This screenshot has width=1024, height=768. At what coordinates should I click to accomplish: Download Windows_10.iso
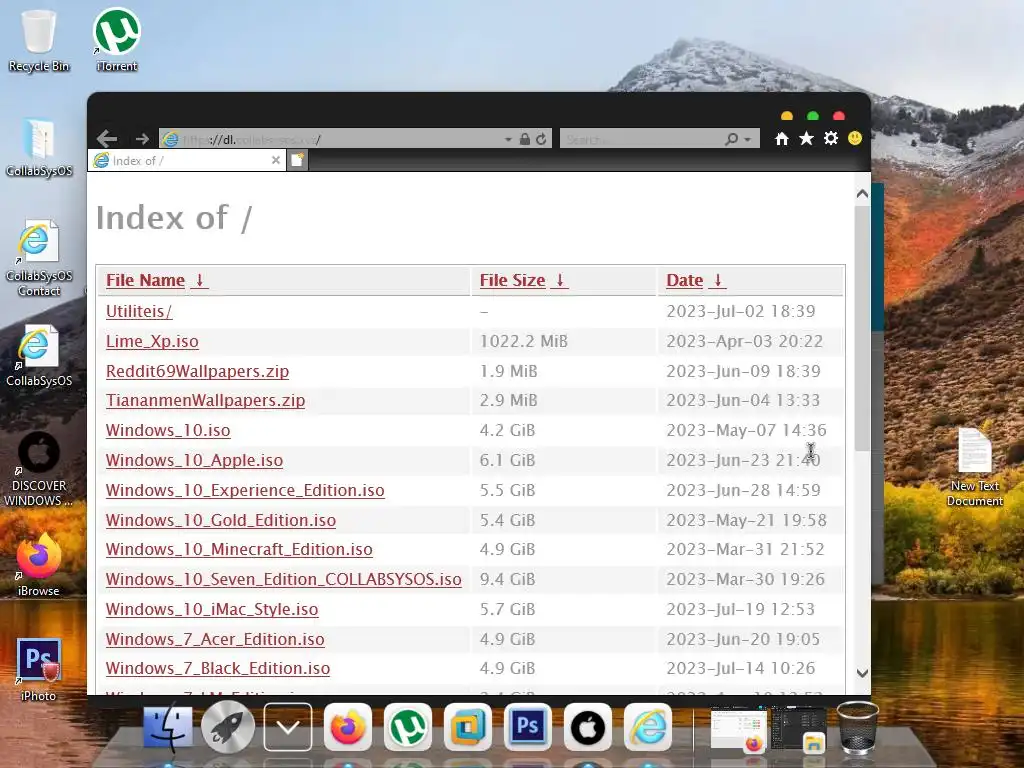pos(168,430)
